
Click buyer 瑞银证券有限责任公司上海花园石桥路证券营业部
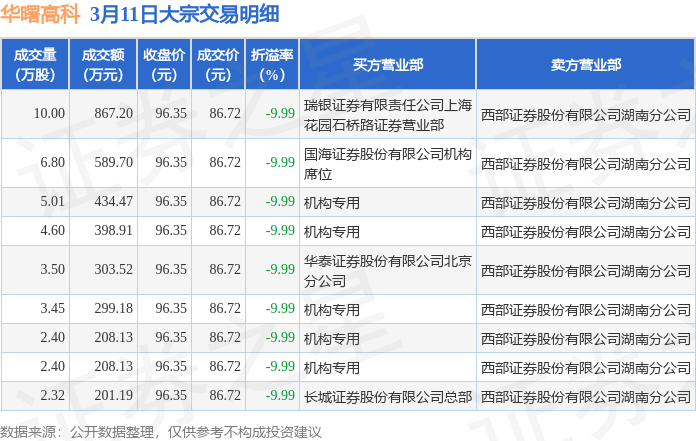click(388, 115)
